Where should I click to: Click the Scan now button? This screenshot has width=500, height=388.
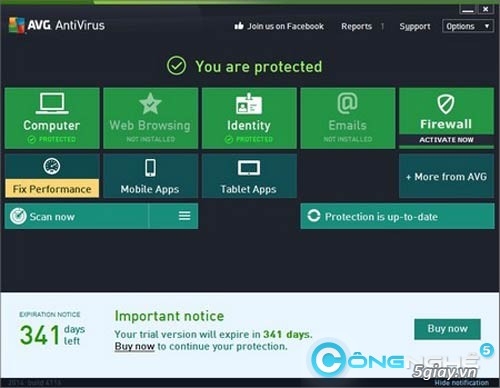pyautogui.click(x=77, y=216)
